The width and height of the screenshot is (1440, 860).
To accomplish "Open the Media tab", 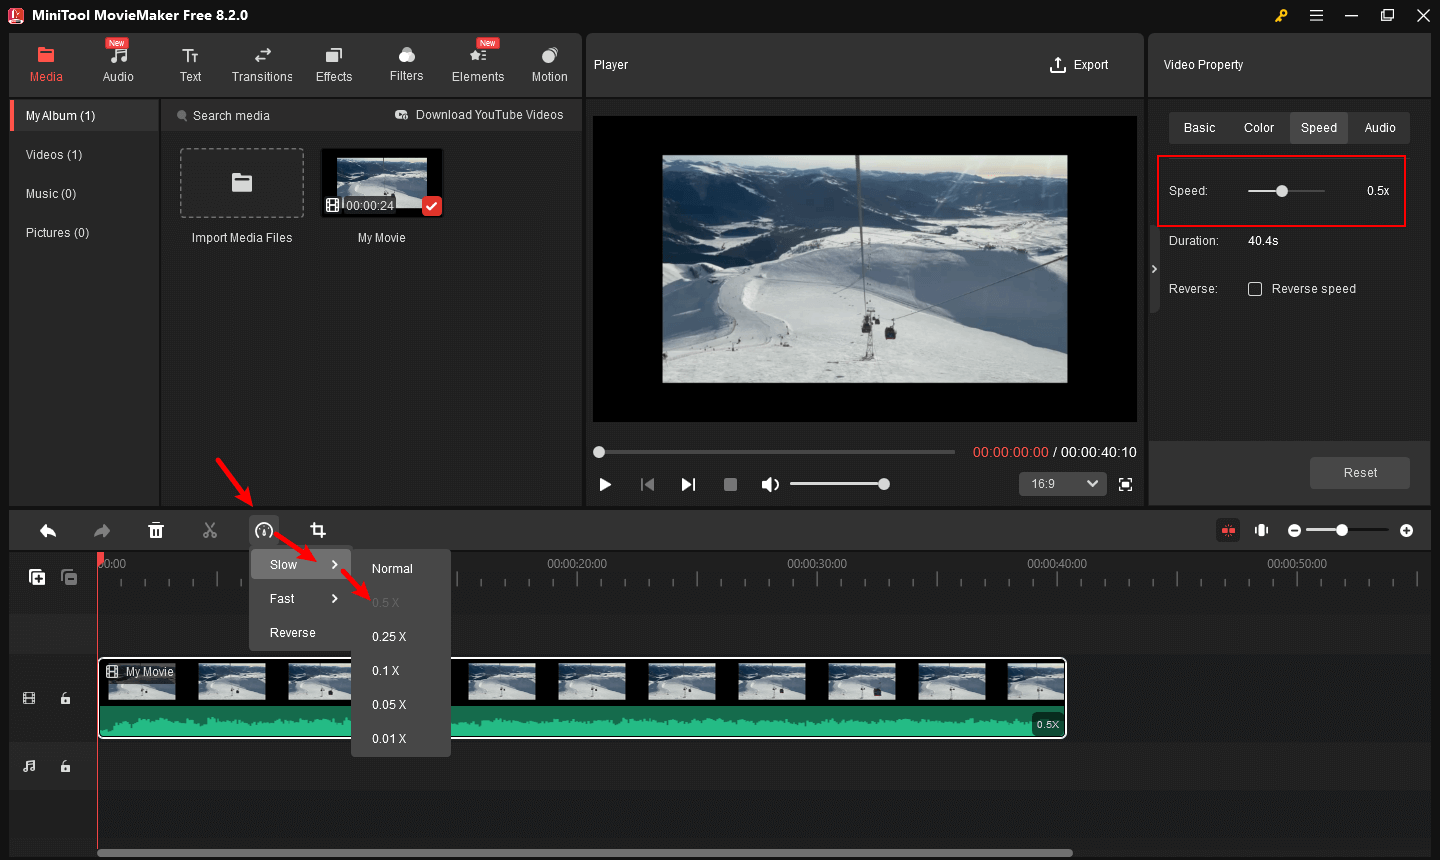I will [46, 65].
